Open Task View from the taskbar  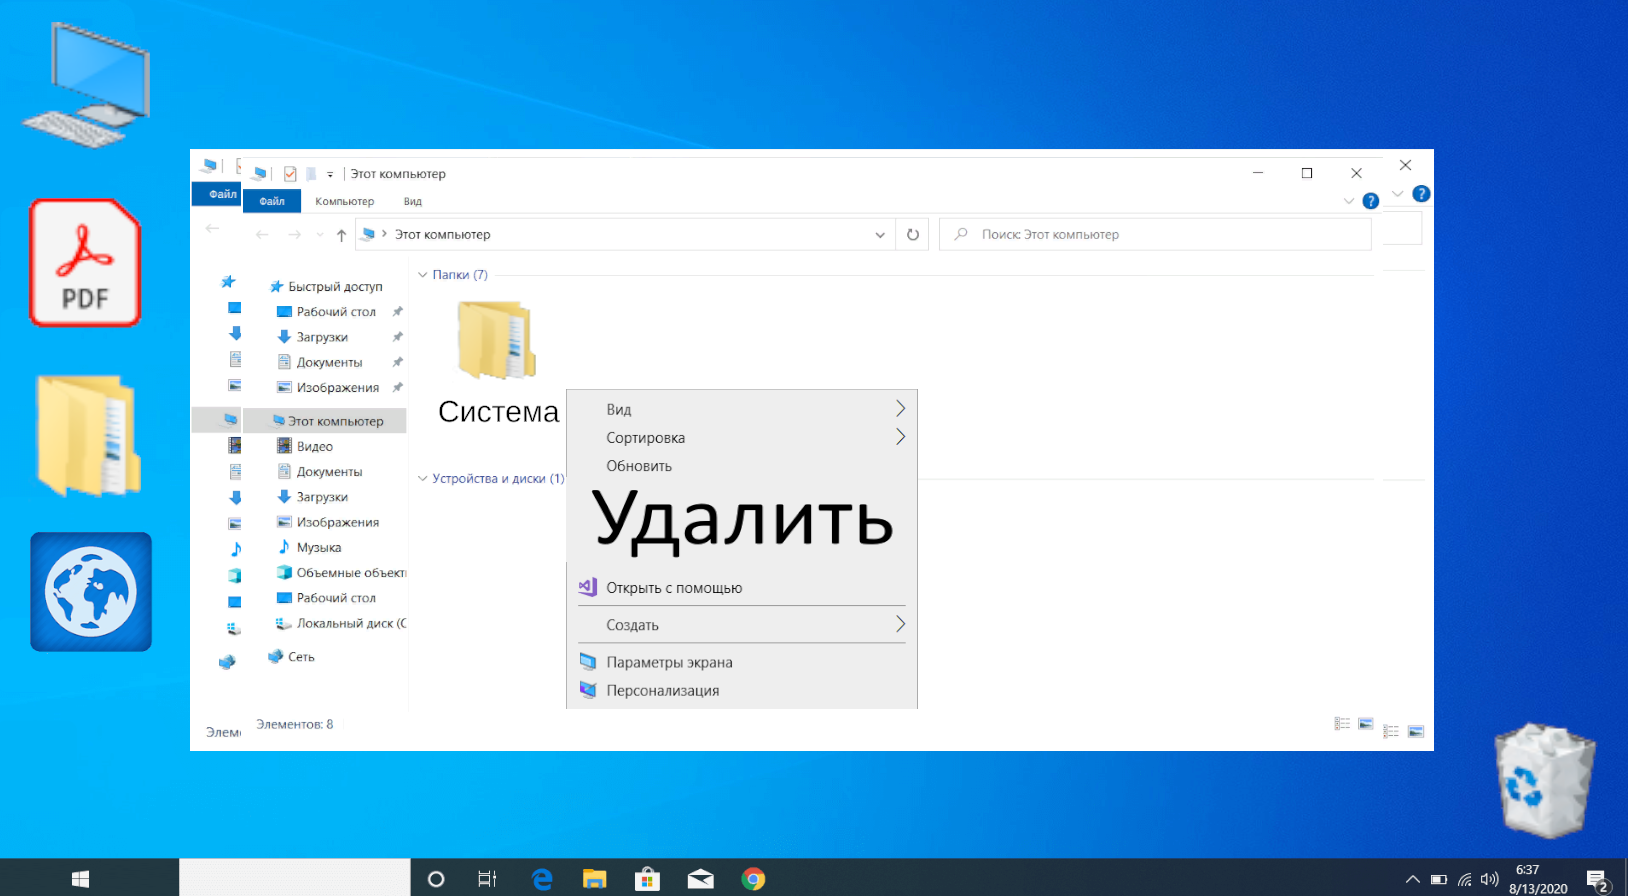click(487, 879)
